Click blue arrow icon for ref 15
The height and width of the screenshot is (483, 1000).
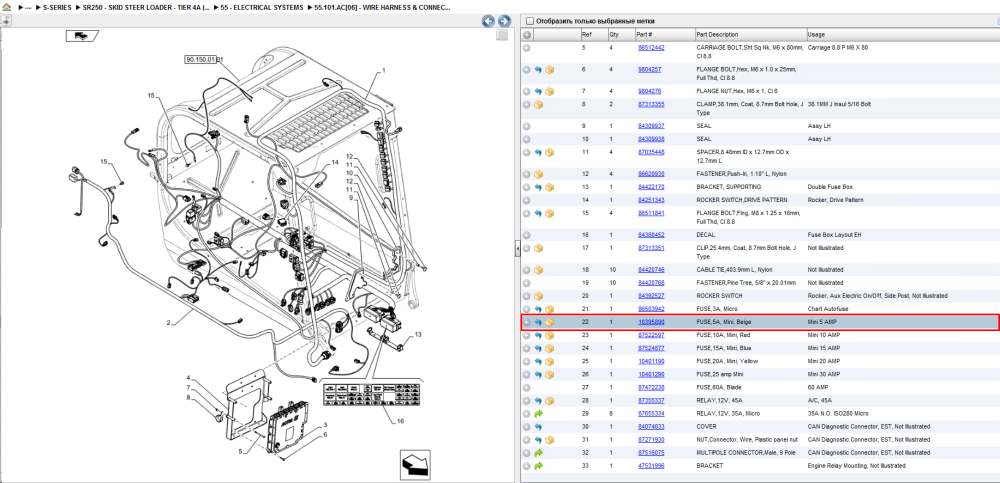538,213
